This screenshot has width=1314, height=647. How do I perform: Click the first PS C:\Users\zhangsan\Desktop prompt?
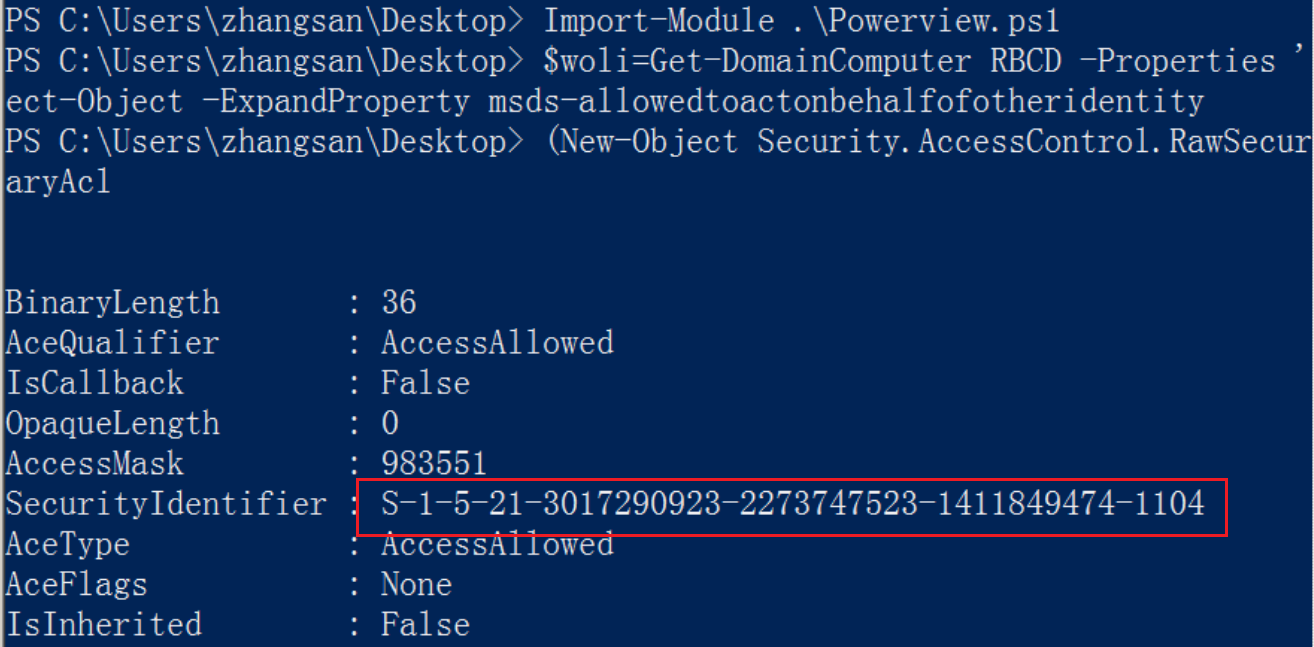(x=264, y=20)
